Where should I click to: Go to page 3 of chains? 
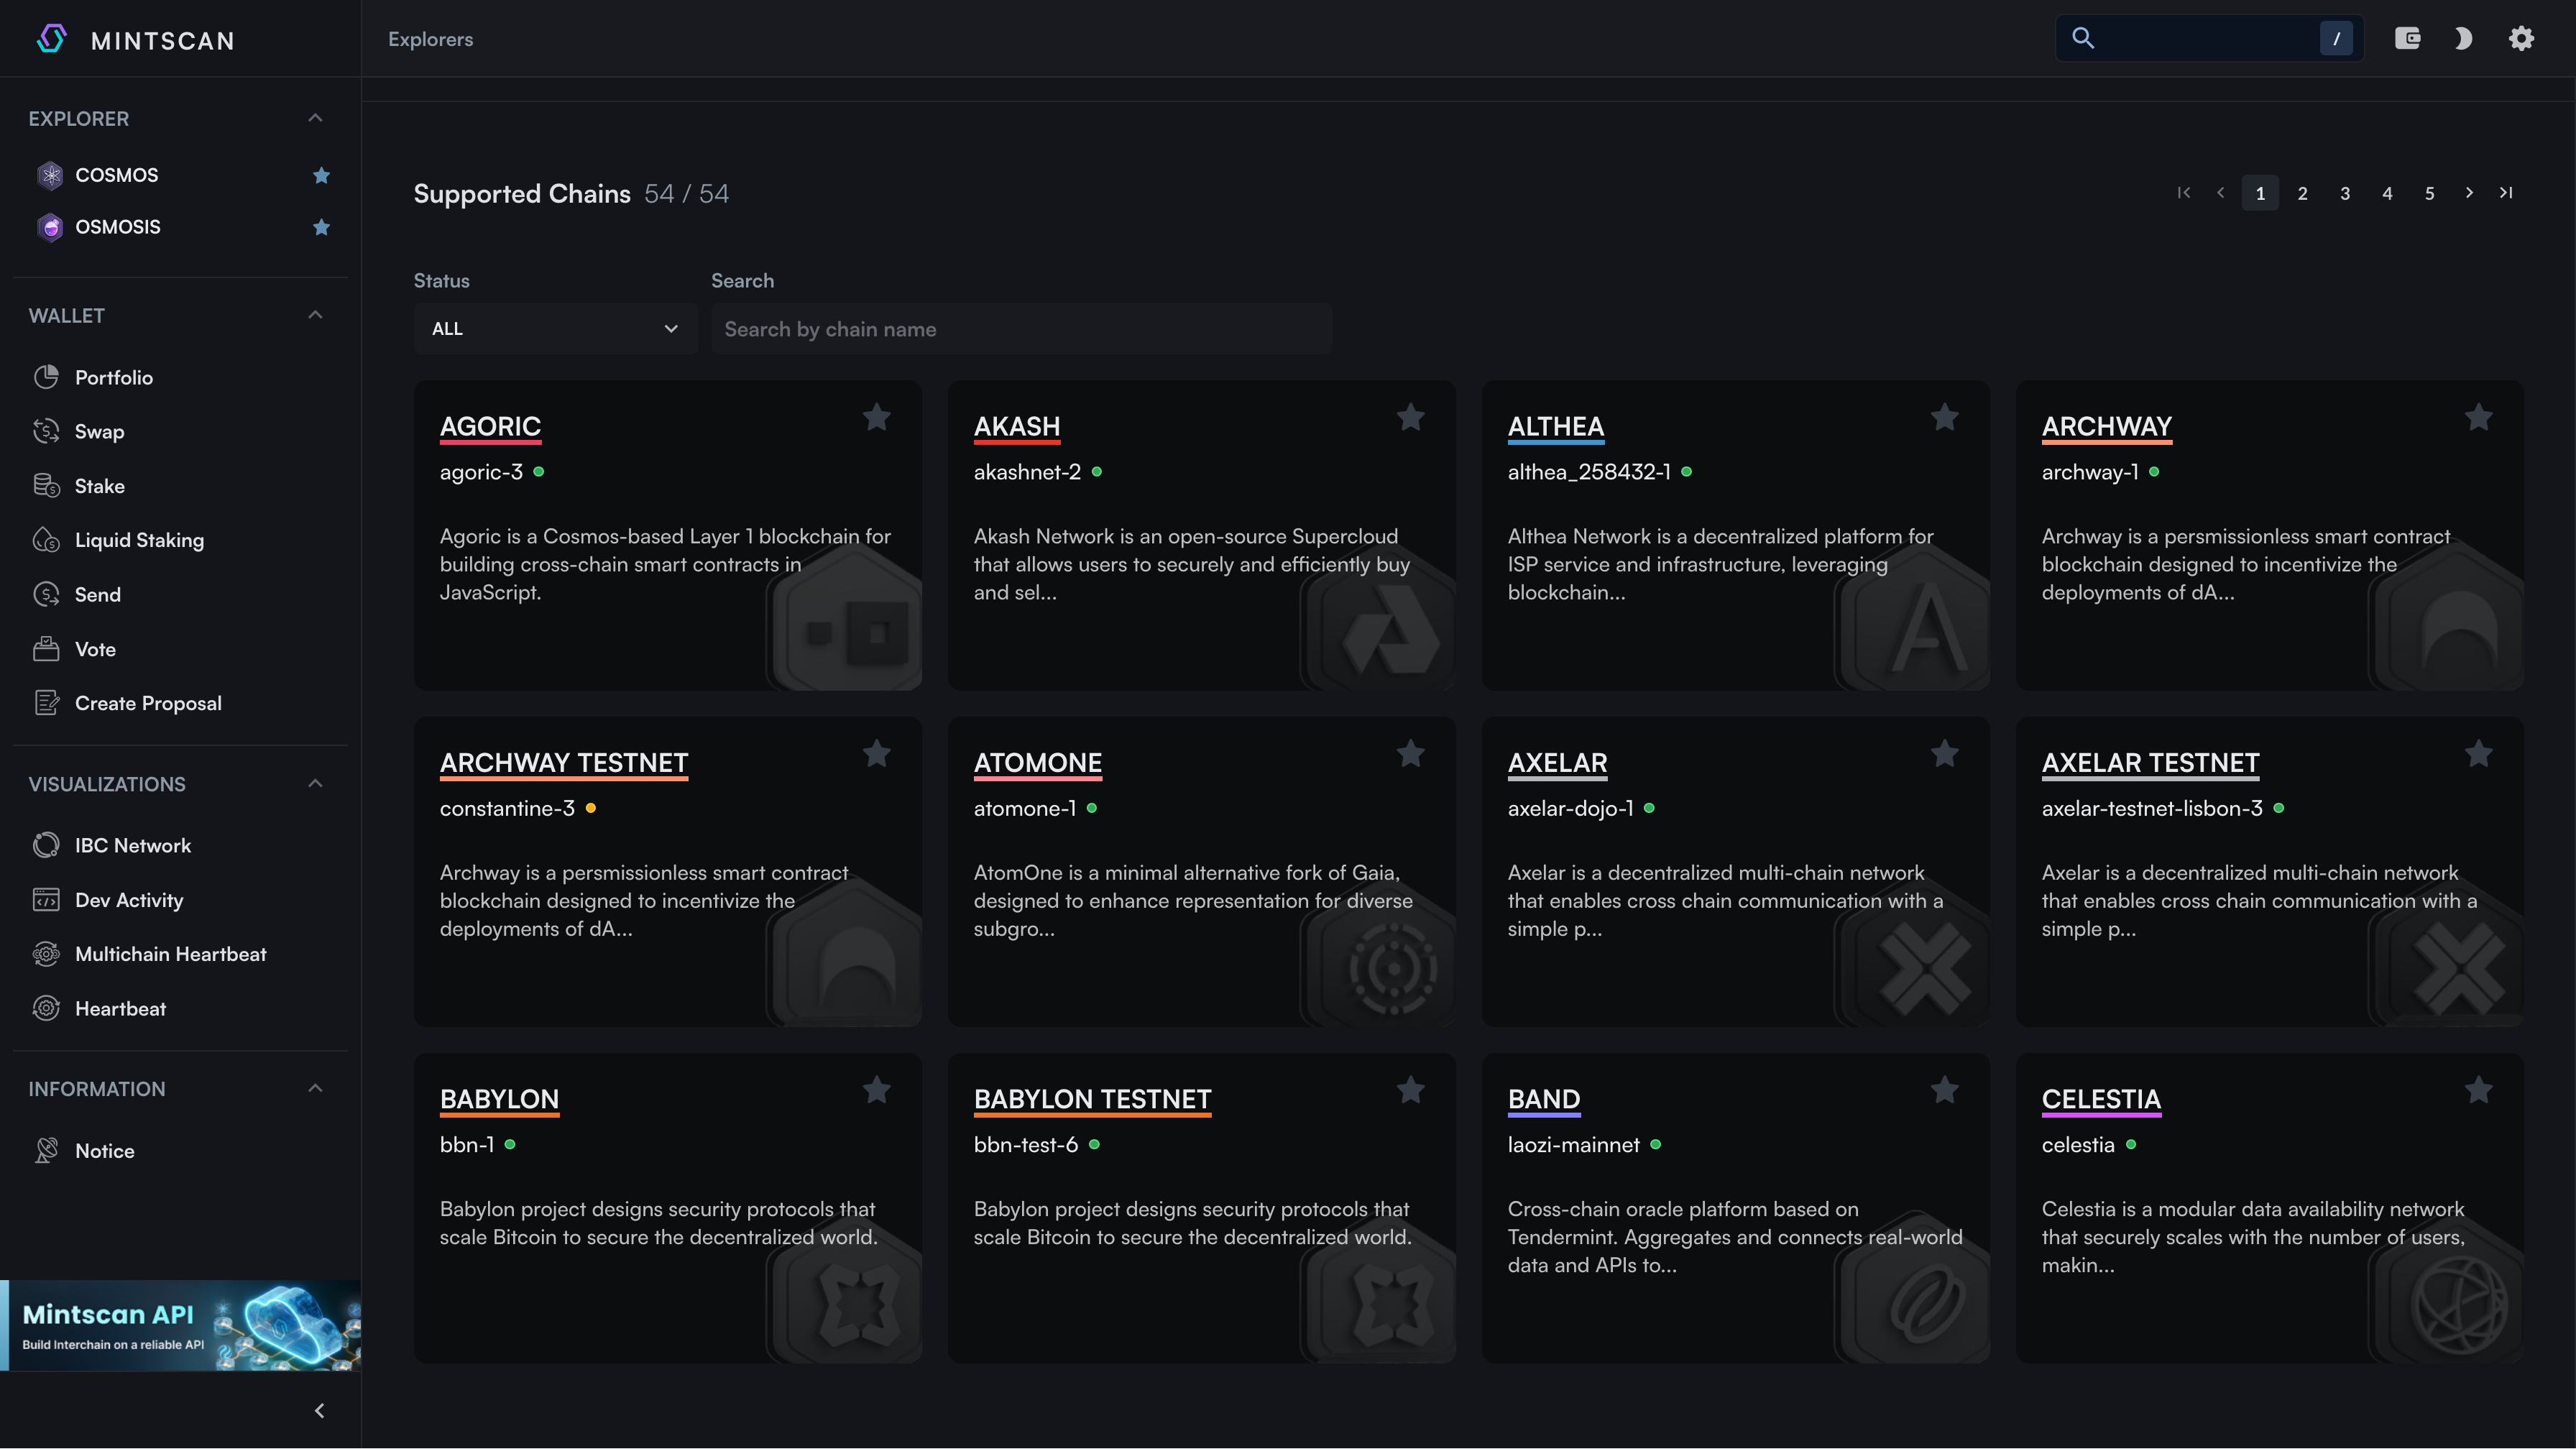(x=2344, y=193)
